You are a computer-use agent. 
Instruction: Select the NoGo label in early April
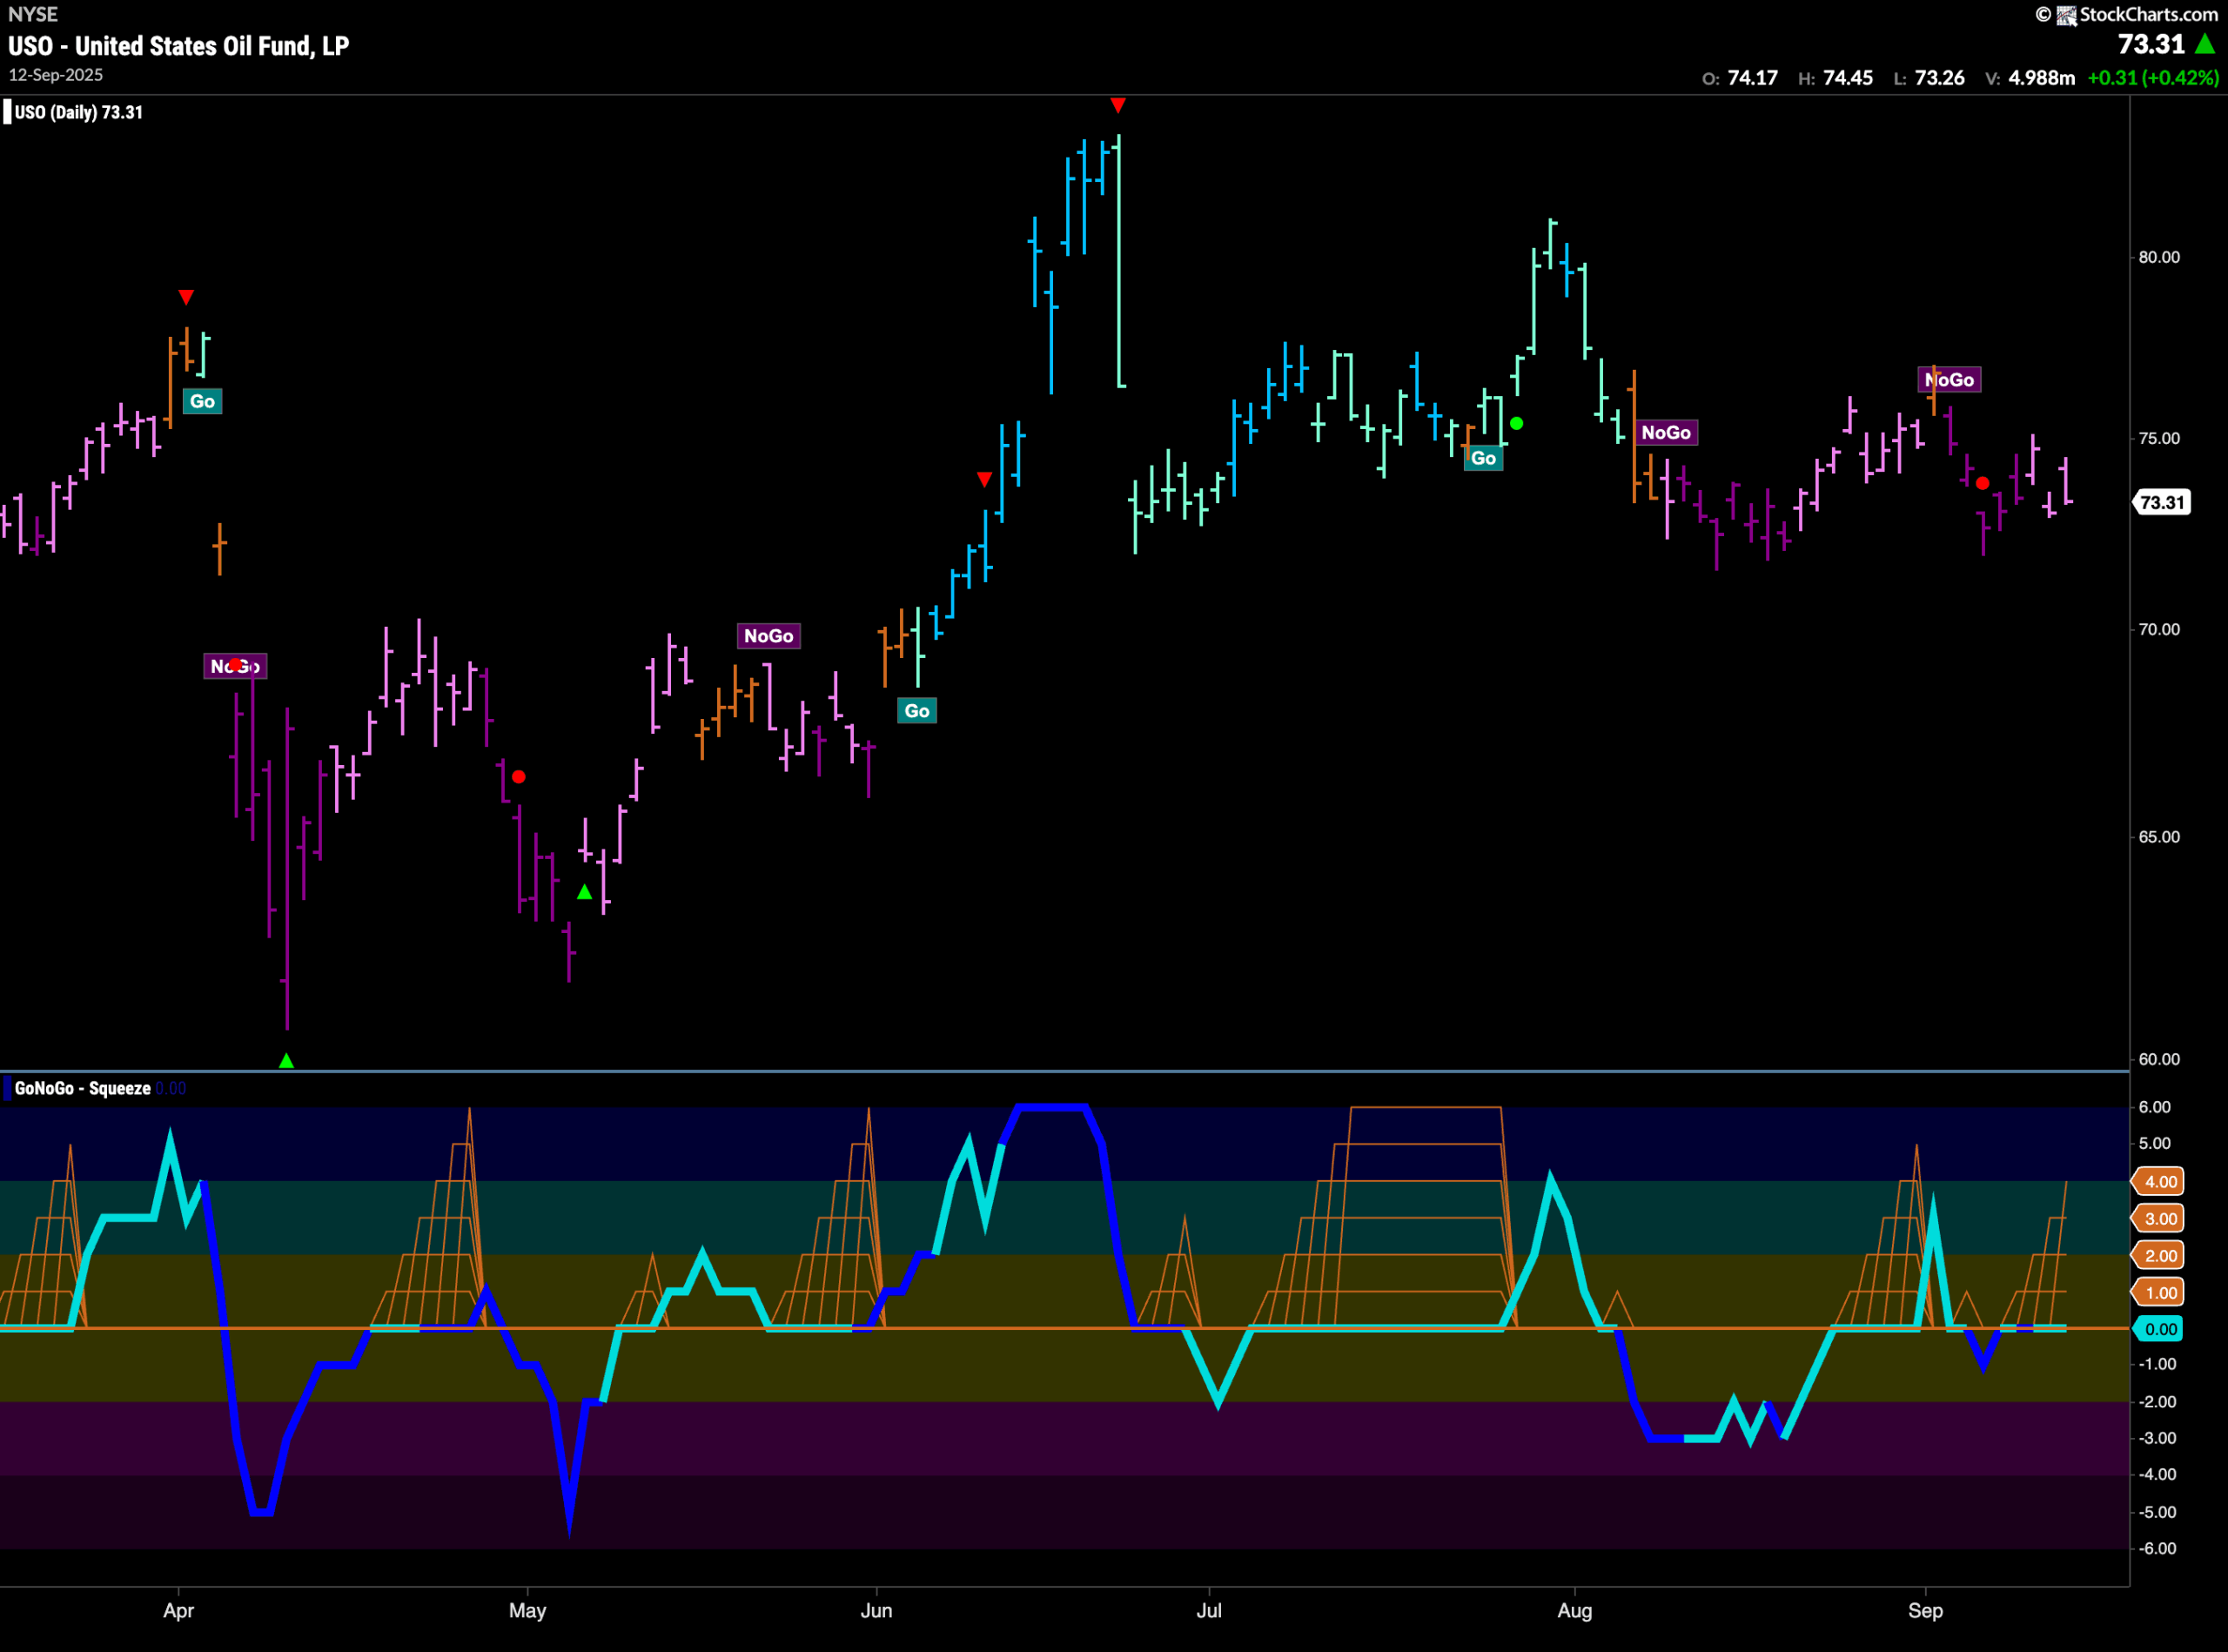(x=235, y=666)
